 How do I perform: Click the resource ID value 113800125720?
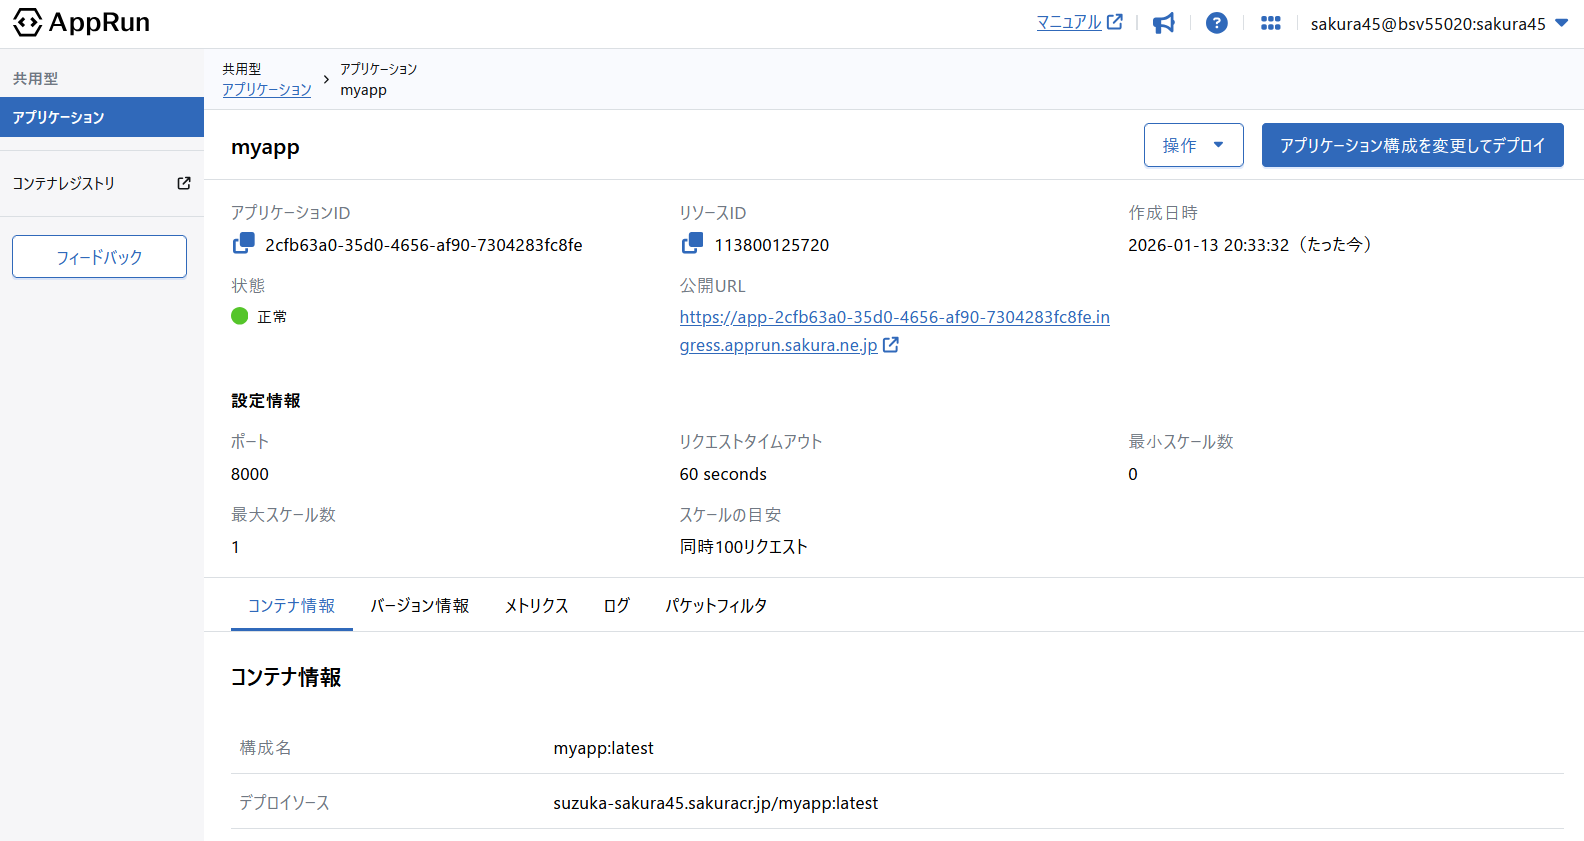click(772, 245)
